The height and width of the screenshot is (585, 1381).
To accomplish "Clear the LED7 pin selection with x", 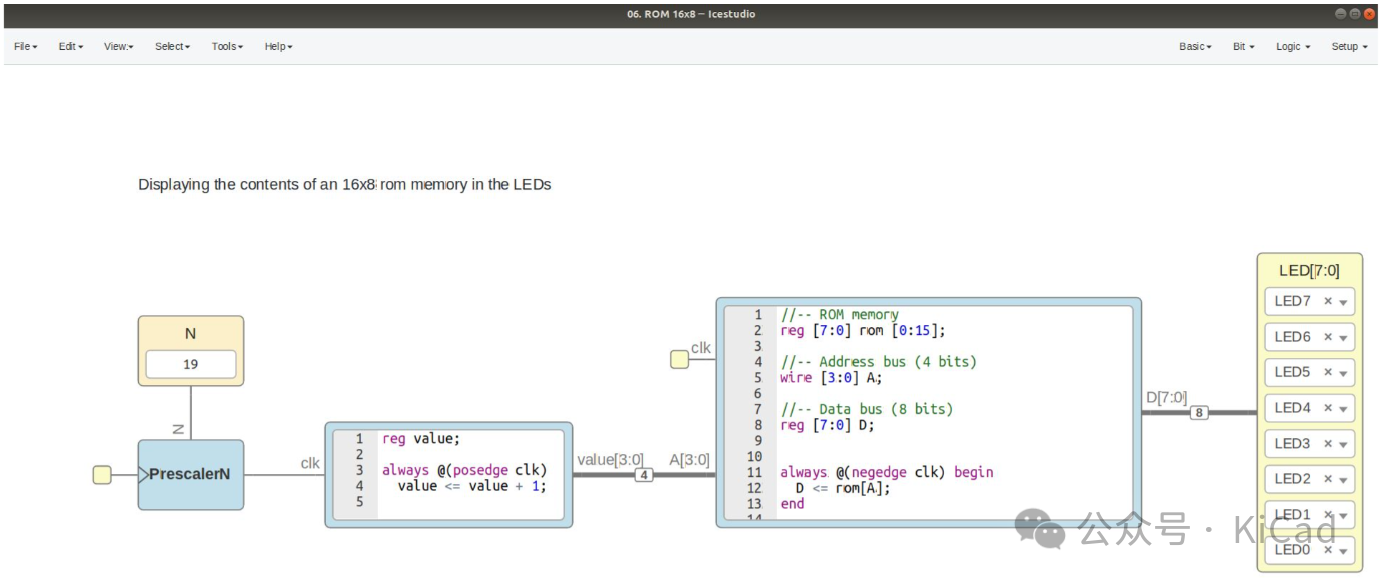I will pyautogui.click(x=1328, y=301).
